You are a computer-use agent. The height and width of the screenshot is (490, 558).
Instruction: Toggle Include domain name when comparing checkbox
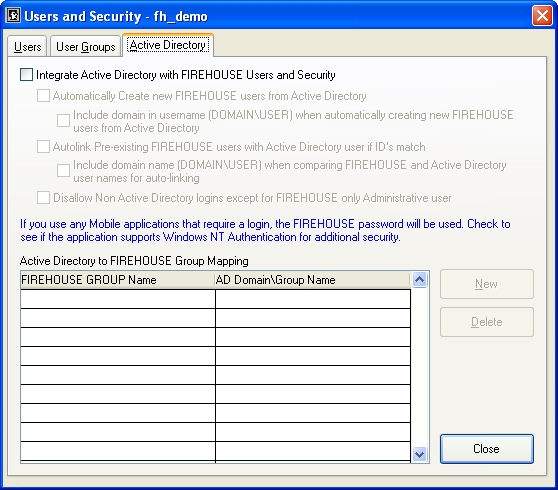coord(63,170)
